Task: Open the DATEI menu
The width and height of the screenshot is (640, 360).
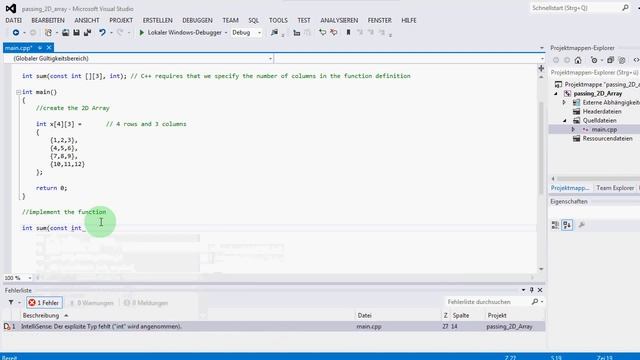Action: pyautogui.click(x=13, y=20)
